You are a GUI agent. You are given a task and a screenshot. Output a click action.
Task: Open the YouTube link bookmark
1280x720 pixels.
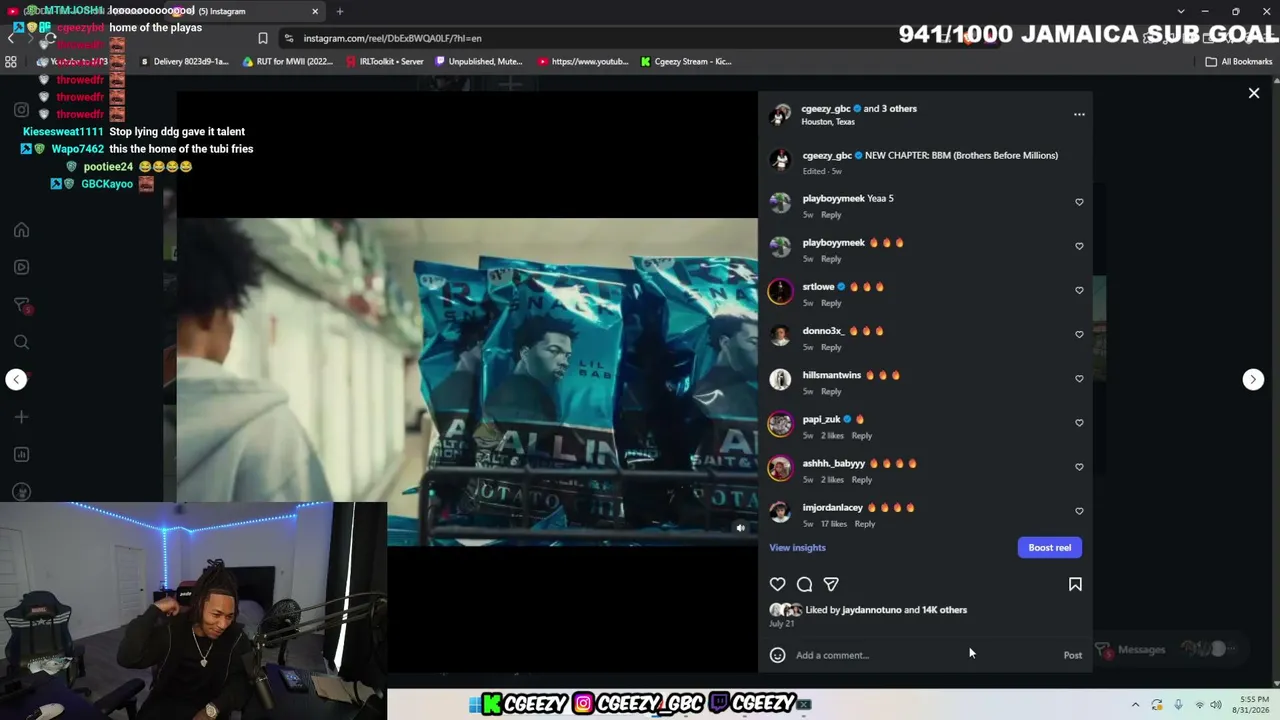coord(583,61)
